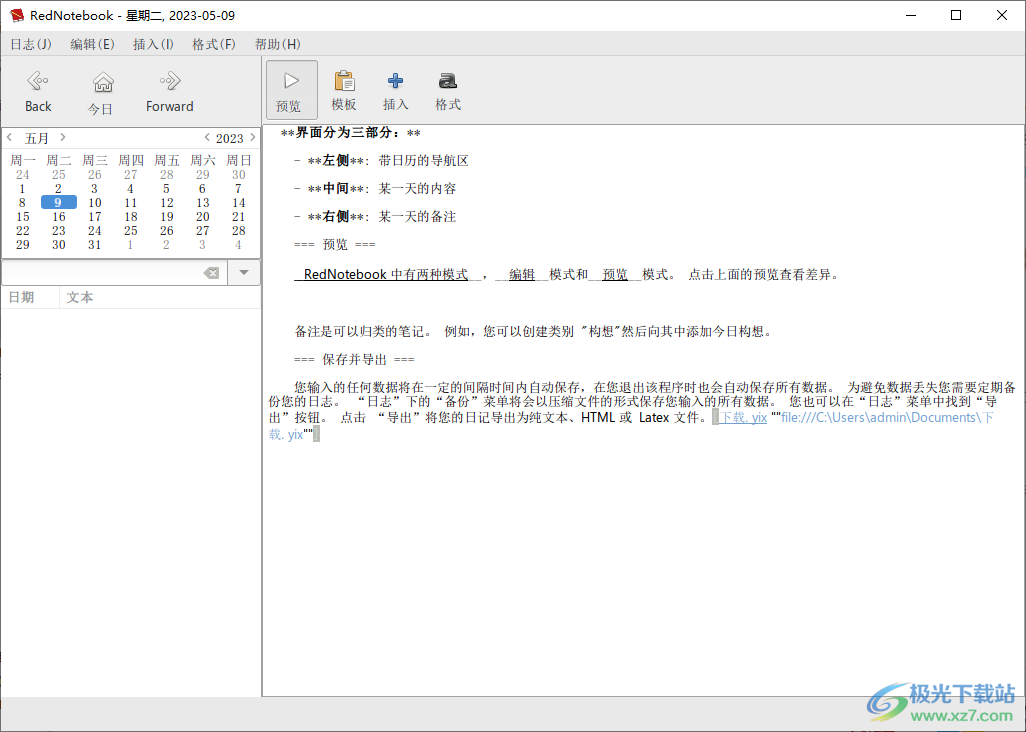This screenshot has width=1026, height=732.
Task: Place cursor in the **右侧** line
Action: coord(375,217)
